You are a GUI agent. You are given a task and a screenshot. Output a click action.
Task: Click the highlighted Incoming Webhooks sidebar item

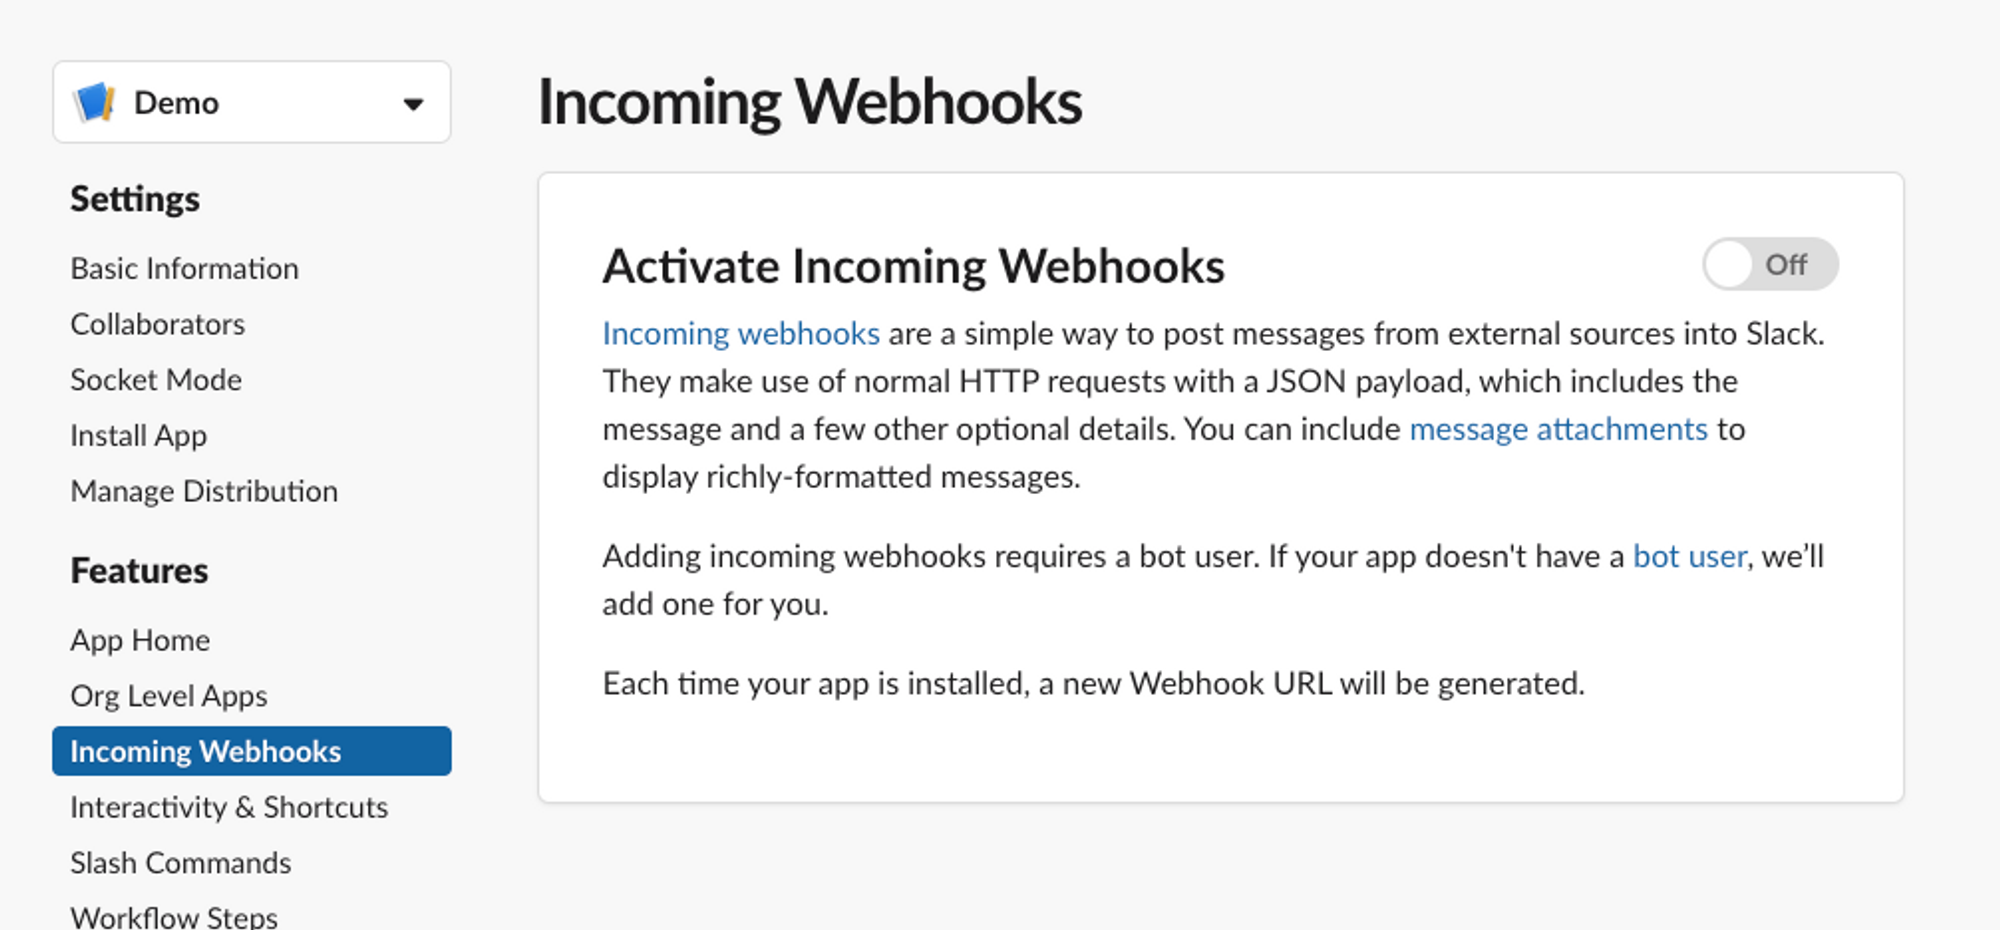[x=251, y=752]
